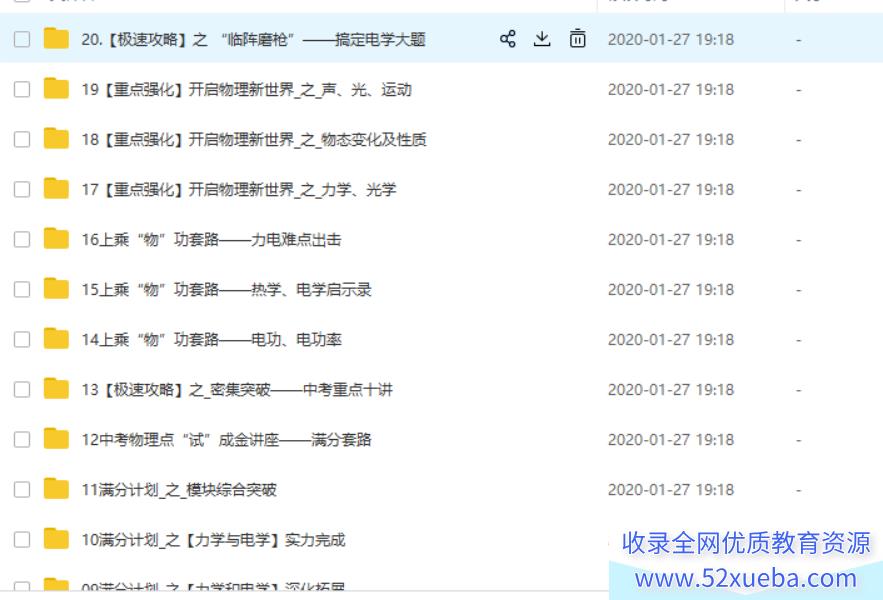The width and height of the screenshot is (883, 600).
Task: Tick checkbox for folder 20.【极速攻略】搞定电学大题
Action: 22,39
